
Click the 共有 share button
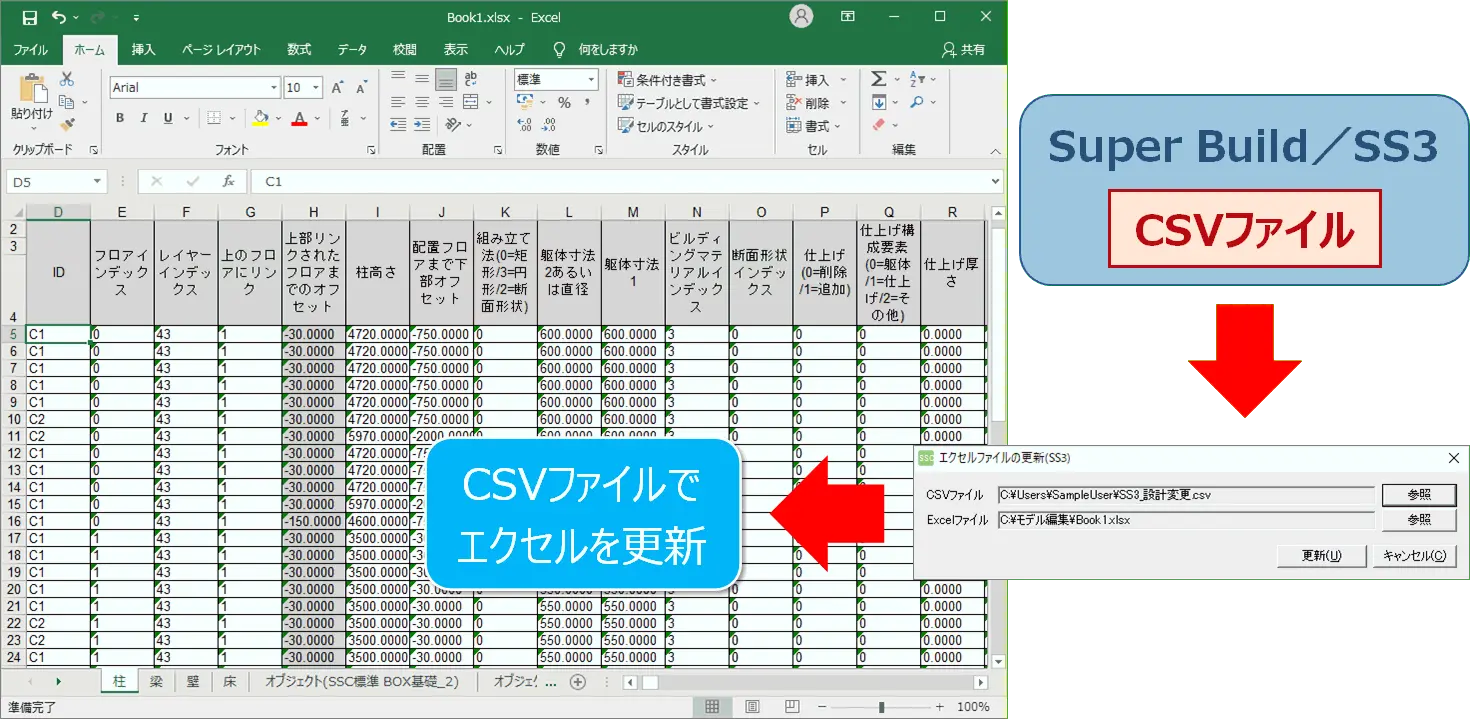964,50
